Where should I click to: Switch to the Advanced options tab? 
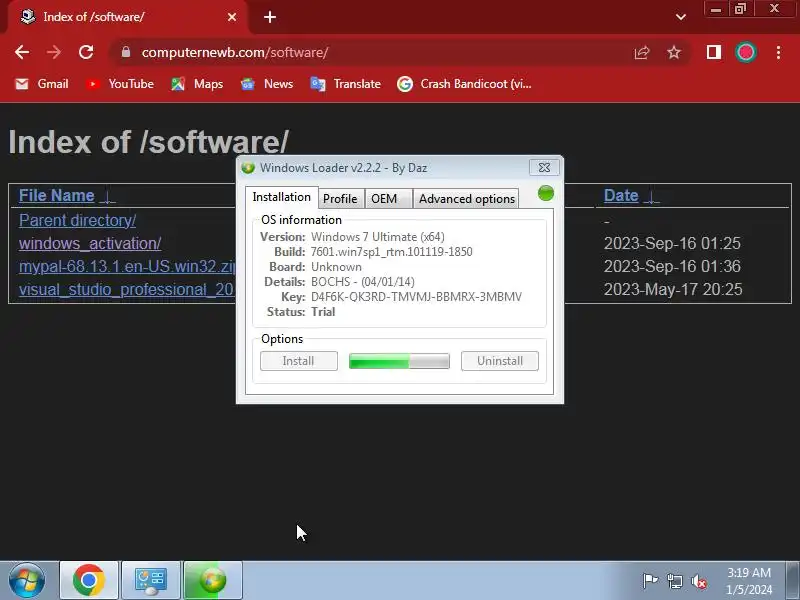466,198
